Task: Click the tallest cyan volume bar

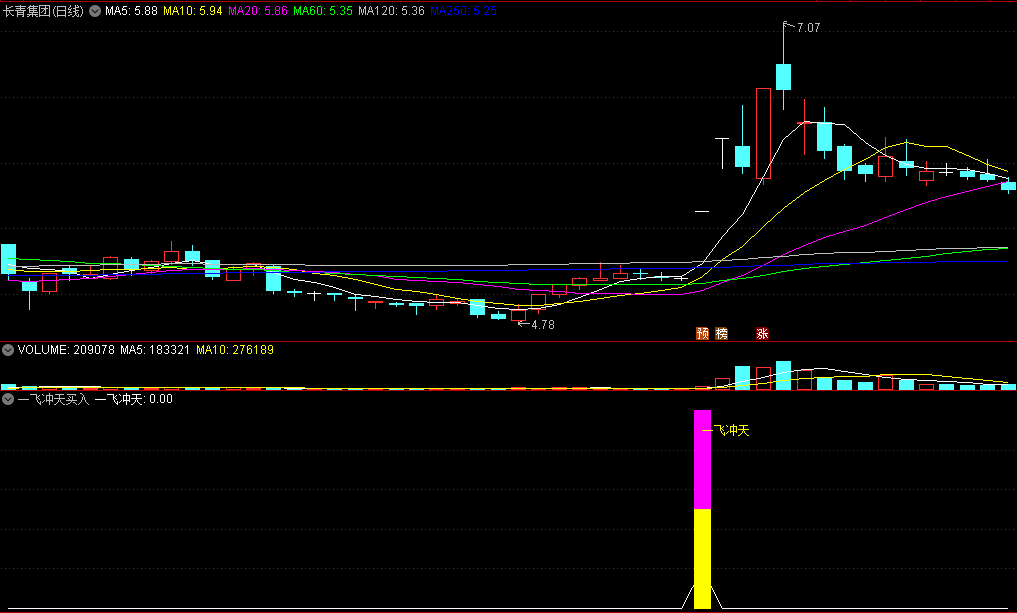Action: coord(784,376)
